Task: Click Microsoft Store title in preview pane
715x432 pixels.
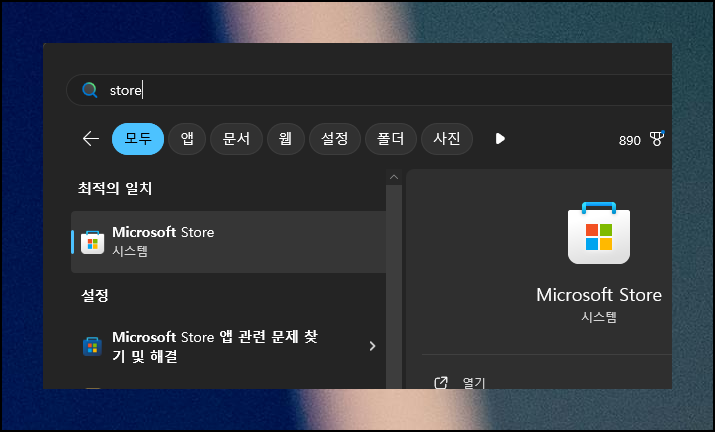Action: pyautogui.click(x=599, y=295)
